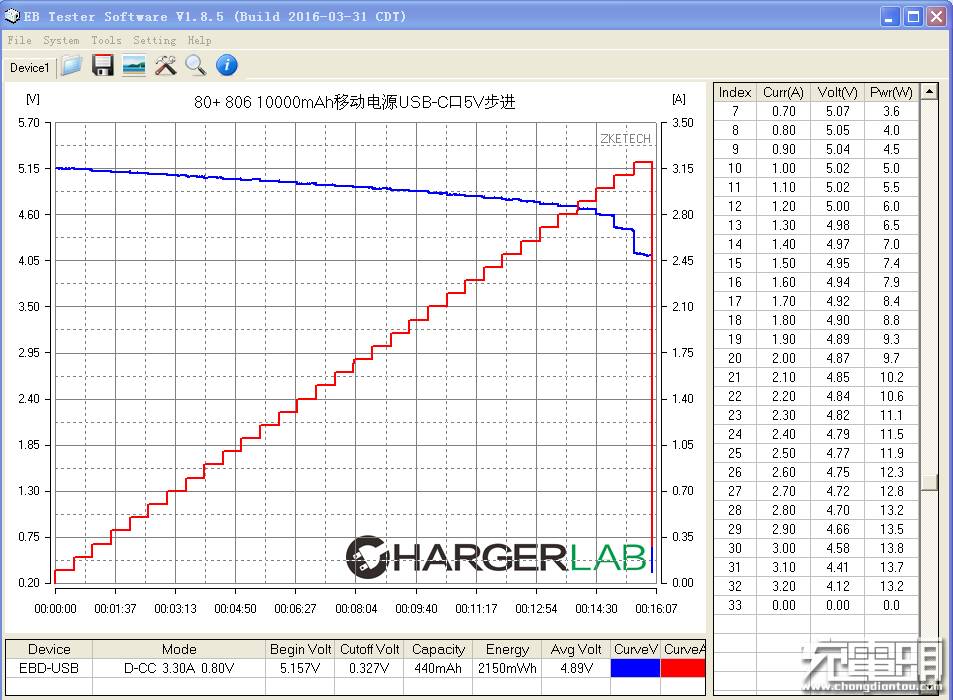
Task: Click the Begin Volt column header
Action: pos(300,650)
